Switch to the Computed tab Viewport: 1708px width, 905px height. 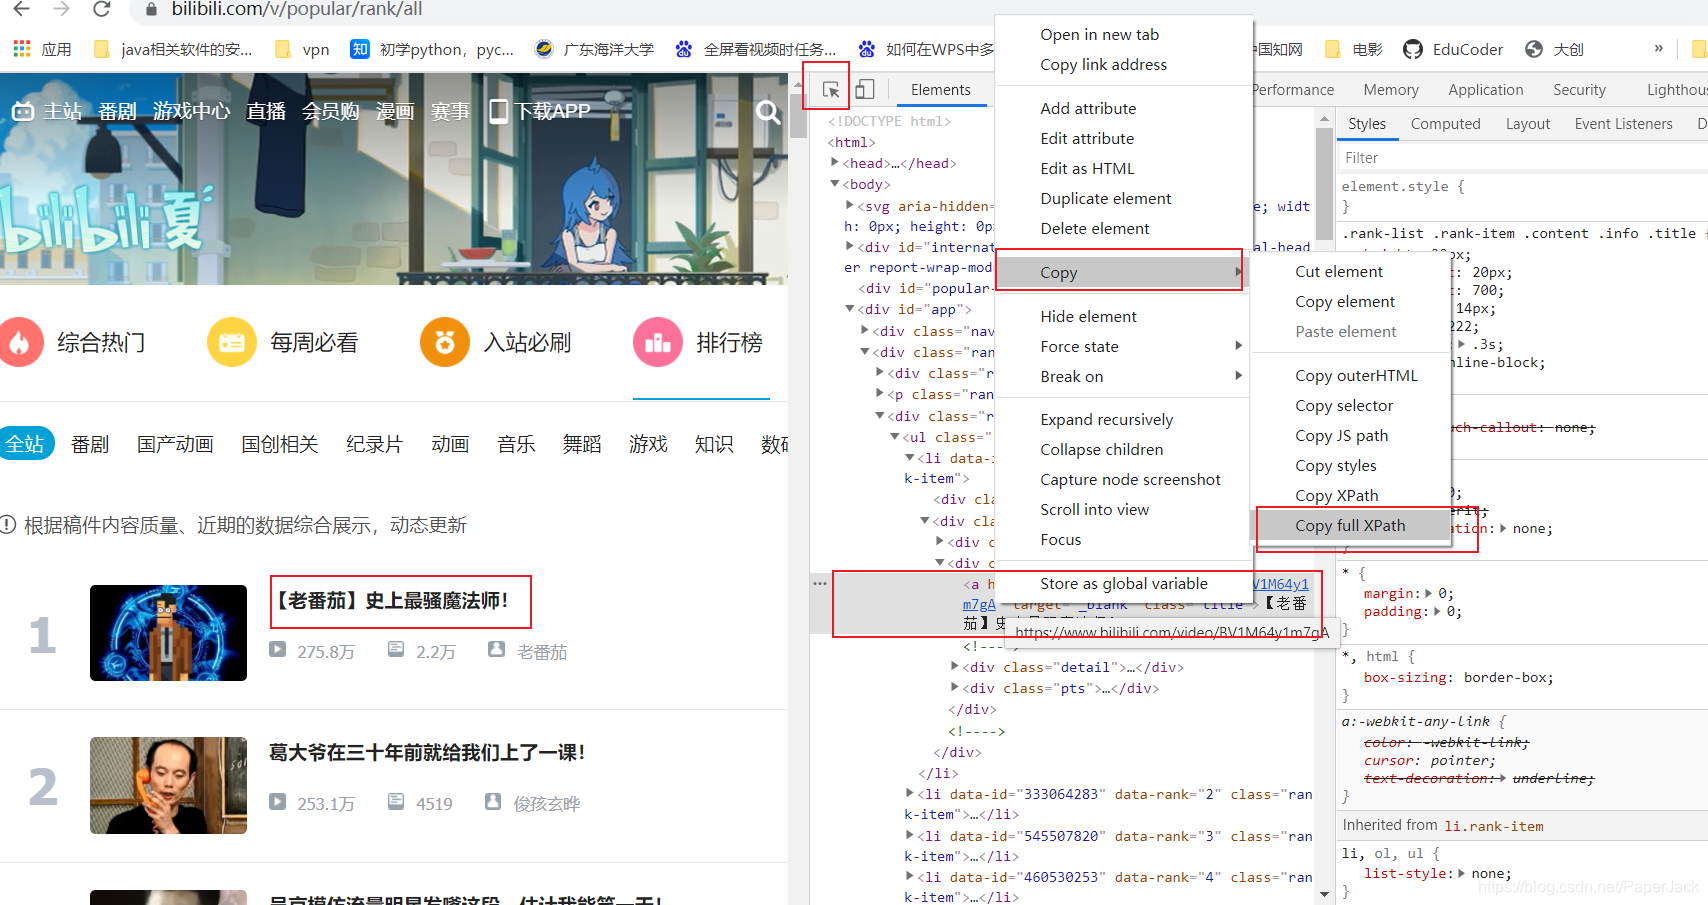point(1445,124)
